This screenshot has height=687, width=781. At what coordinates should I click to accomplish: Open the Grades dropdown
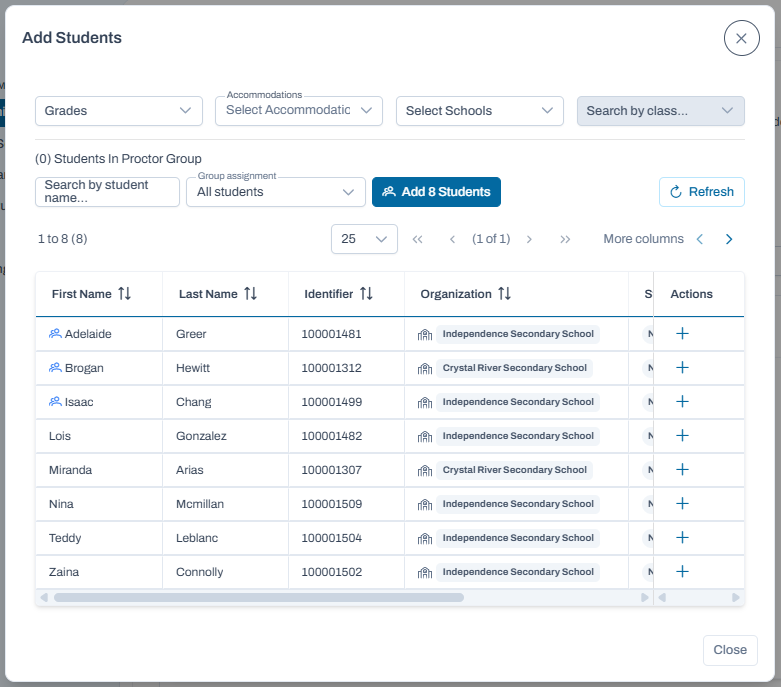[x=119, y=111]
